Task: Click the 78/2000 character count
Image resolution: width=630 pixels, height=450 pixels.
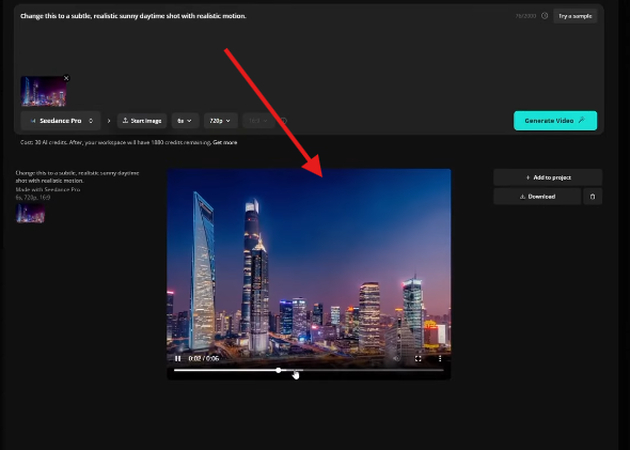Action: (x=526, y=16)
